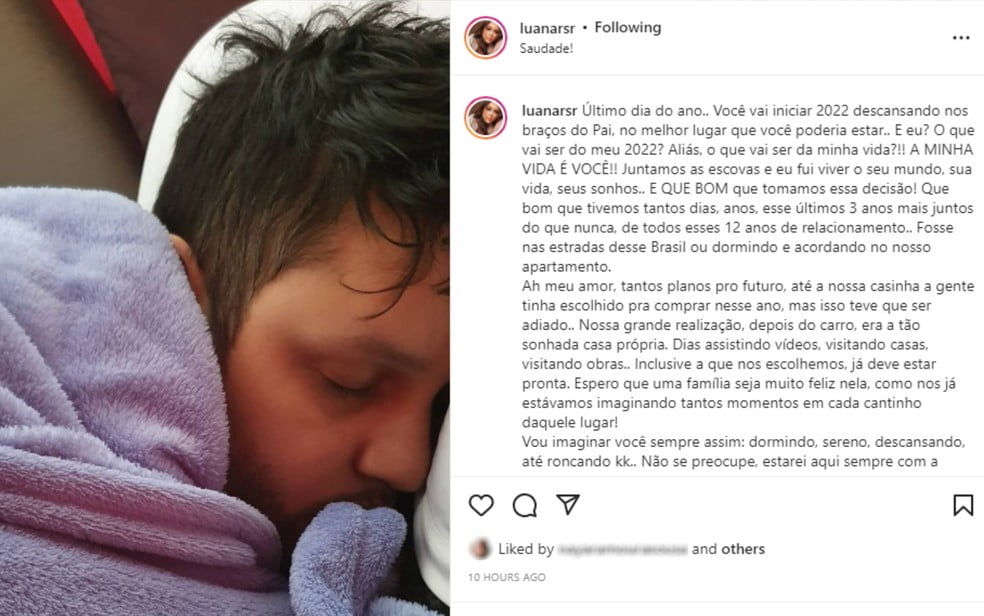This screenshot has width=984, height=616.
Task: Save post with bookmark icon
Action: point(963,505)
